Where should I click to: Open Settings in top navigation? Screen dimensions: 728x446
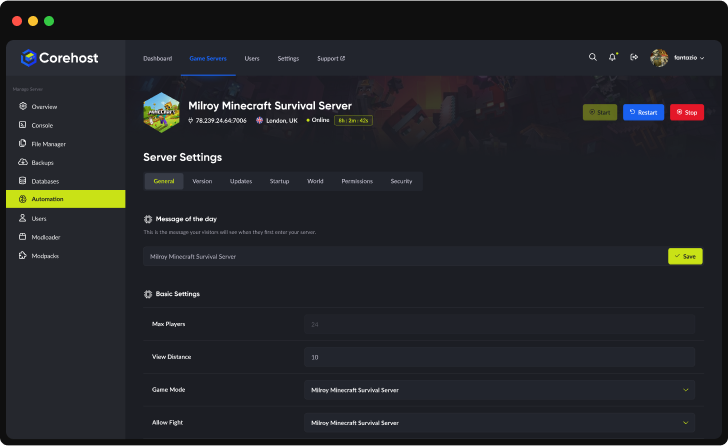point(288,58)
